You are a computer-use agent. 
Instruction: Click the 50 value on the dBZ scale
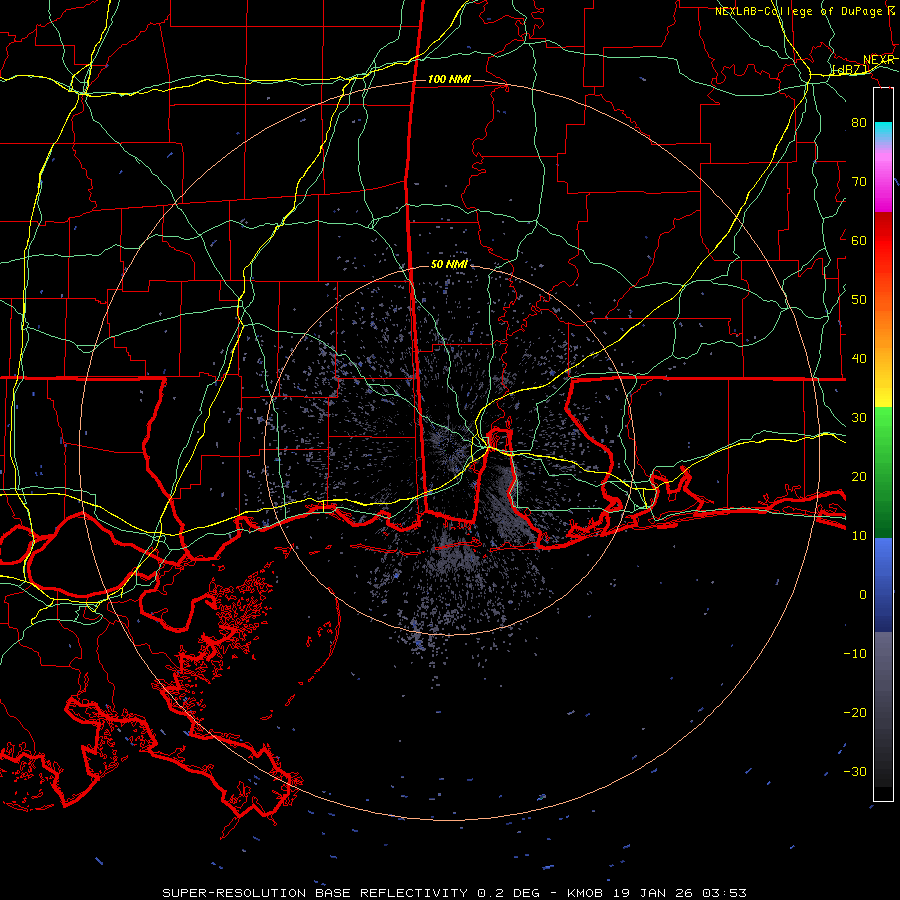point(859,300)
